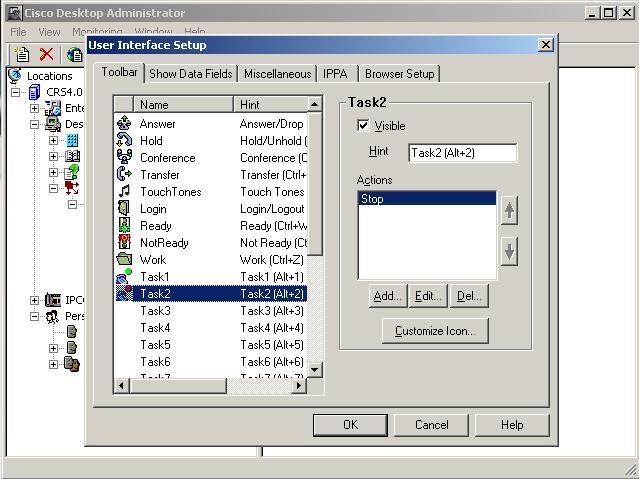Expand the Enterprise tree node
This screenshot has height=479, width=639.
(35, 108)
